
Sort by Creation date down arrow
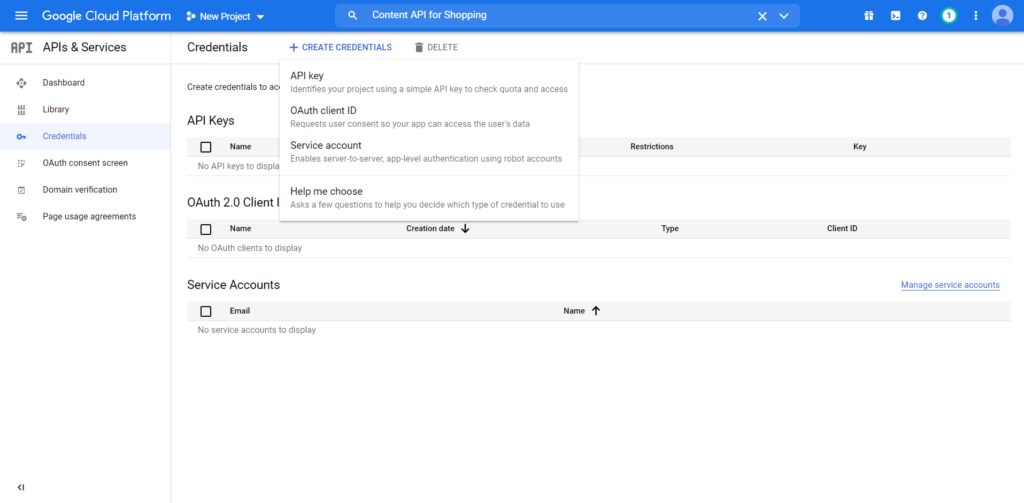[465, 229]
